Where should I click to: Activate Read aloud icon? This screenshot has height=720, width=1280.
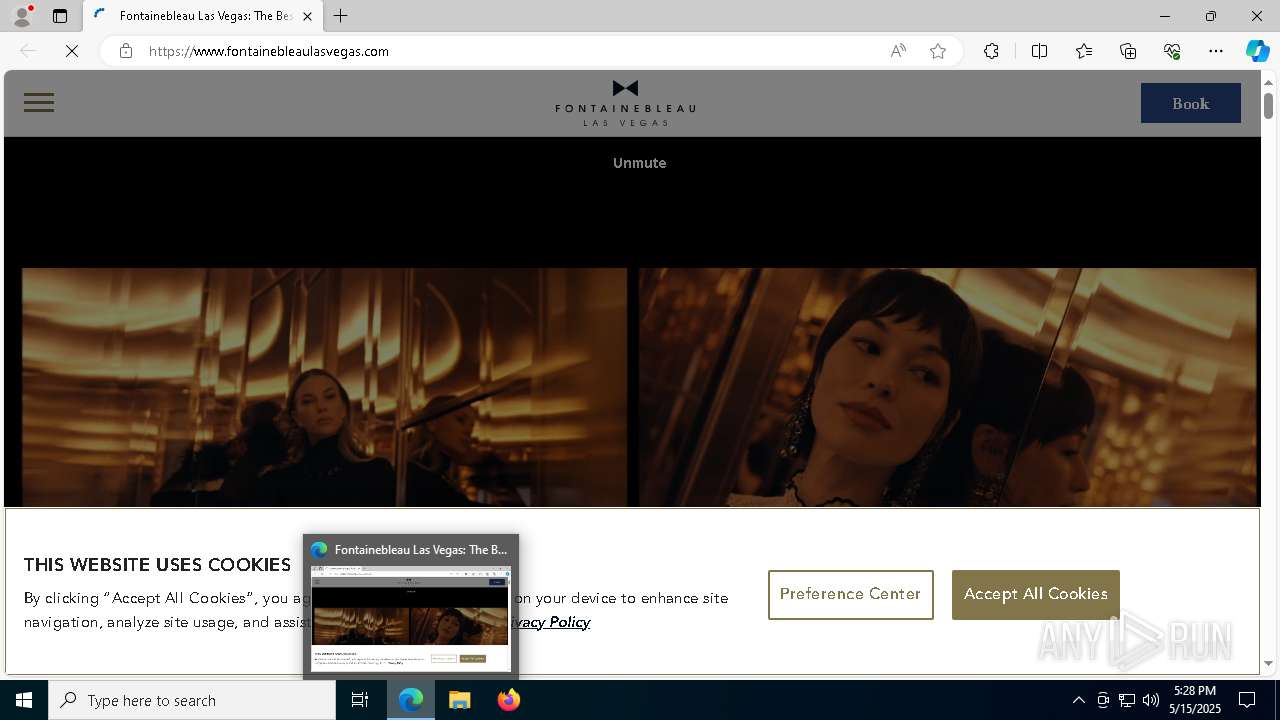898,51
